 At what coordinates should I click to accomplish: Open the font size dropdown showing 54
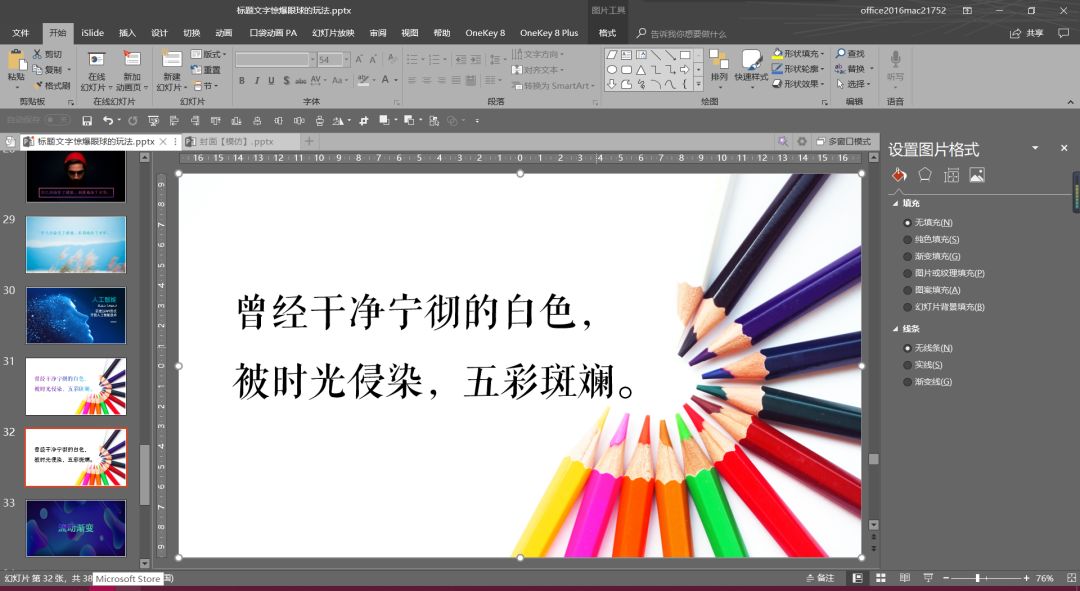coord(346,60)
